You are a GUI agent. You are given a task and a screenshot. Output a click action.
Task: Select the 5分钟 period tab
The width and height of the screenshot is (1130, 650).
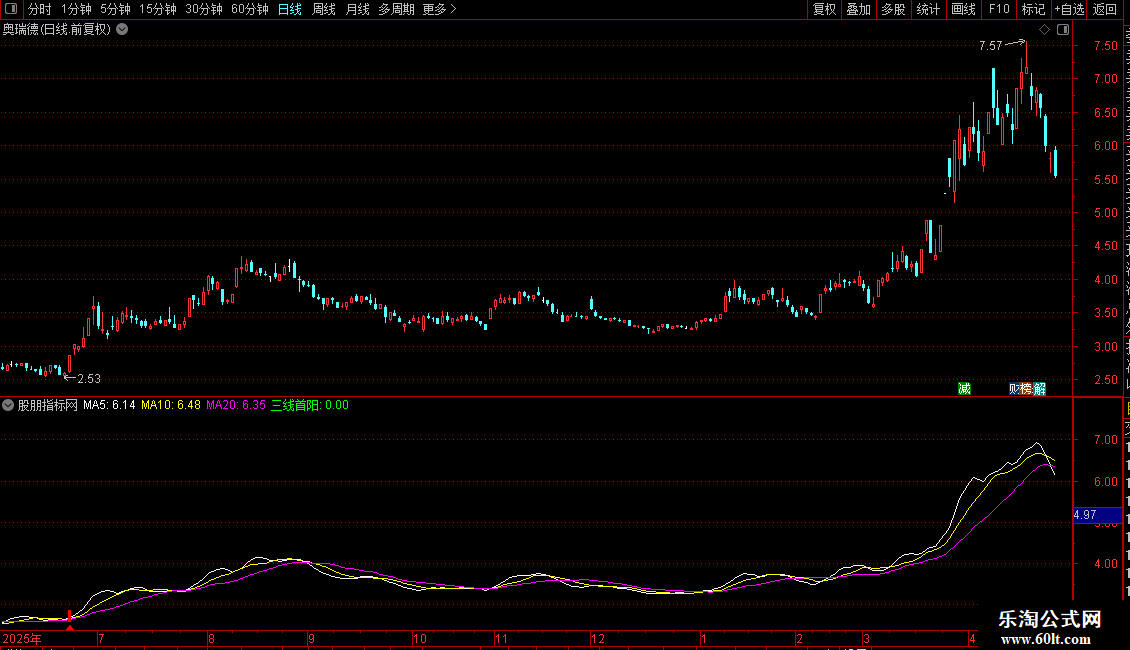coord(115,9)
